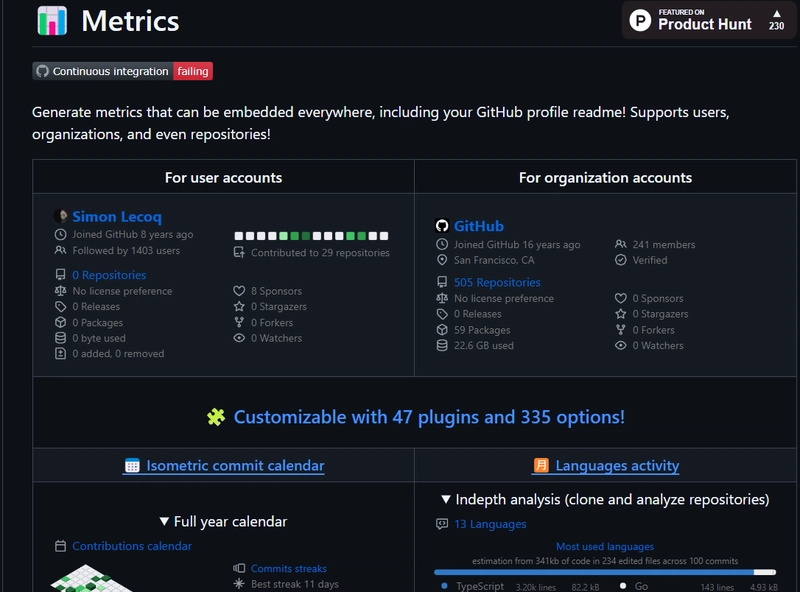This screenshot has width=800, height=592.
Task: Open the Continuous integration failing badge
Action: (x=122, y=71)
